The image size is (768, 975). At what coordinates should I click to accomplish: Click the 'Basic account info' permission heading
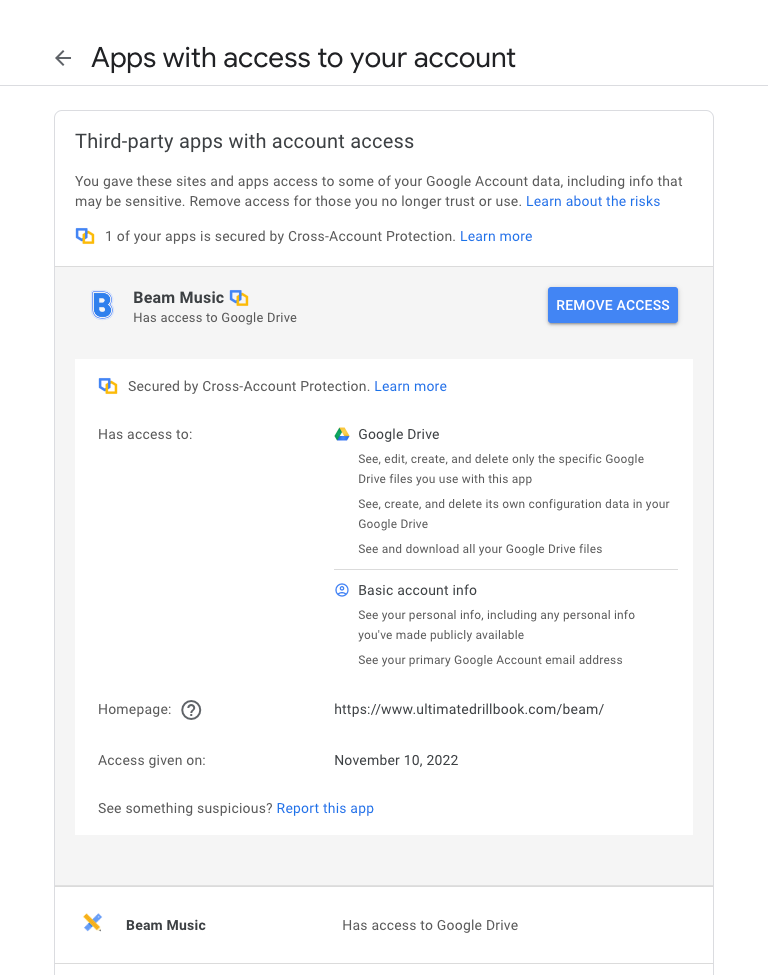pyautogui.click(x=418, y=590)
